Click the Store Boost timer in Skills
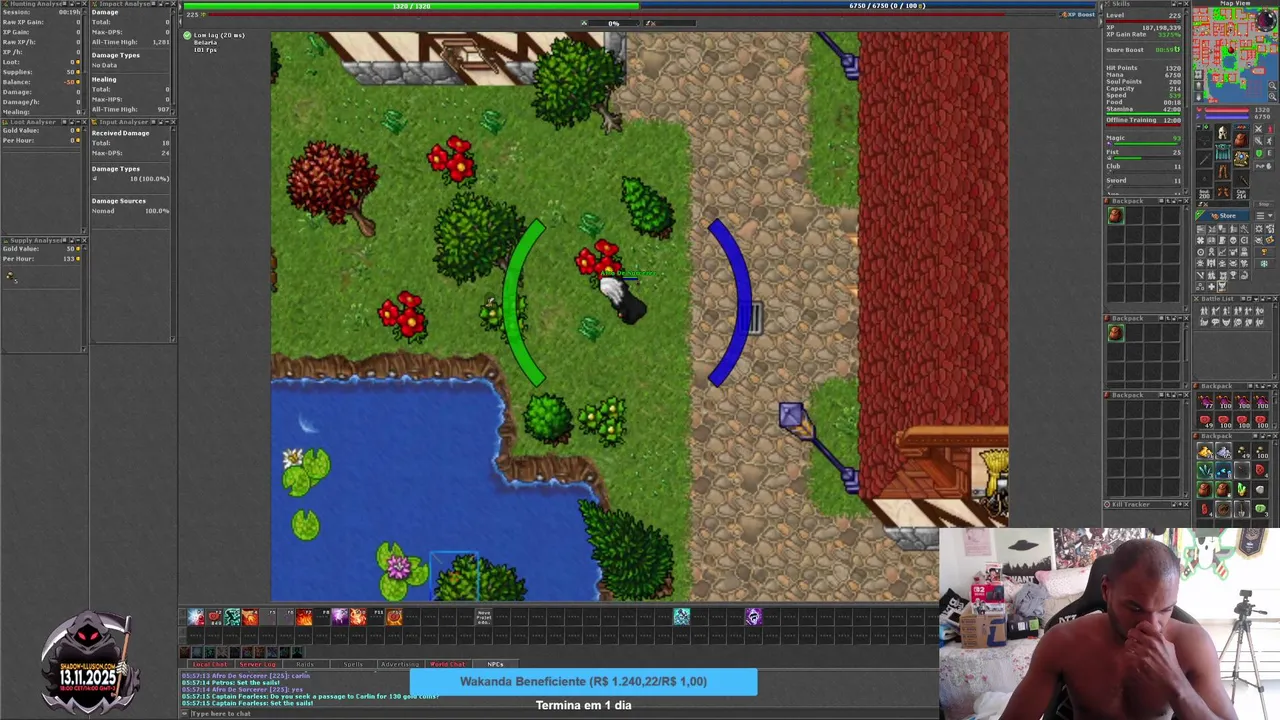Viewport: 1280px width, 720px height. pyautogui.click(x=1143, y=50)
